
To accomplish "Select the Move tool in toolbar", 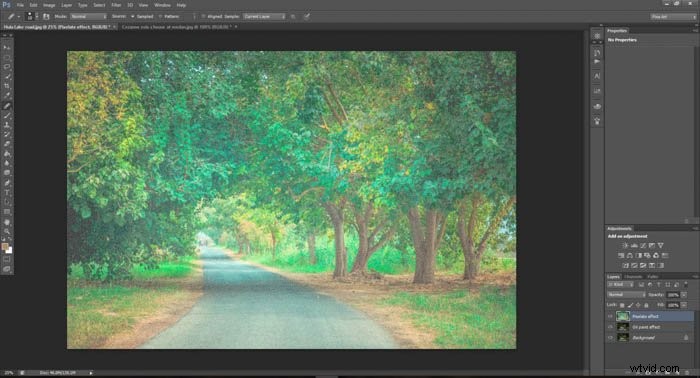I will click(7, 47).
